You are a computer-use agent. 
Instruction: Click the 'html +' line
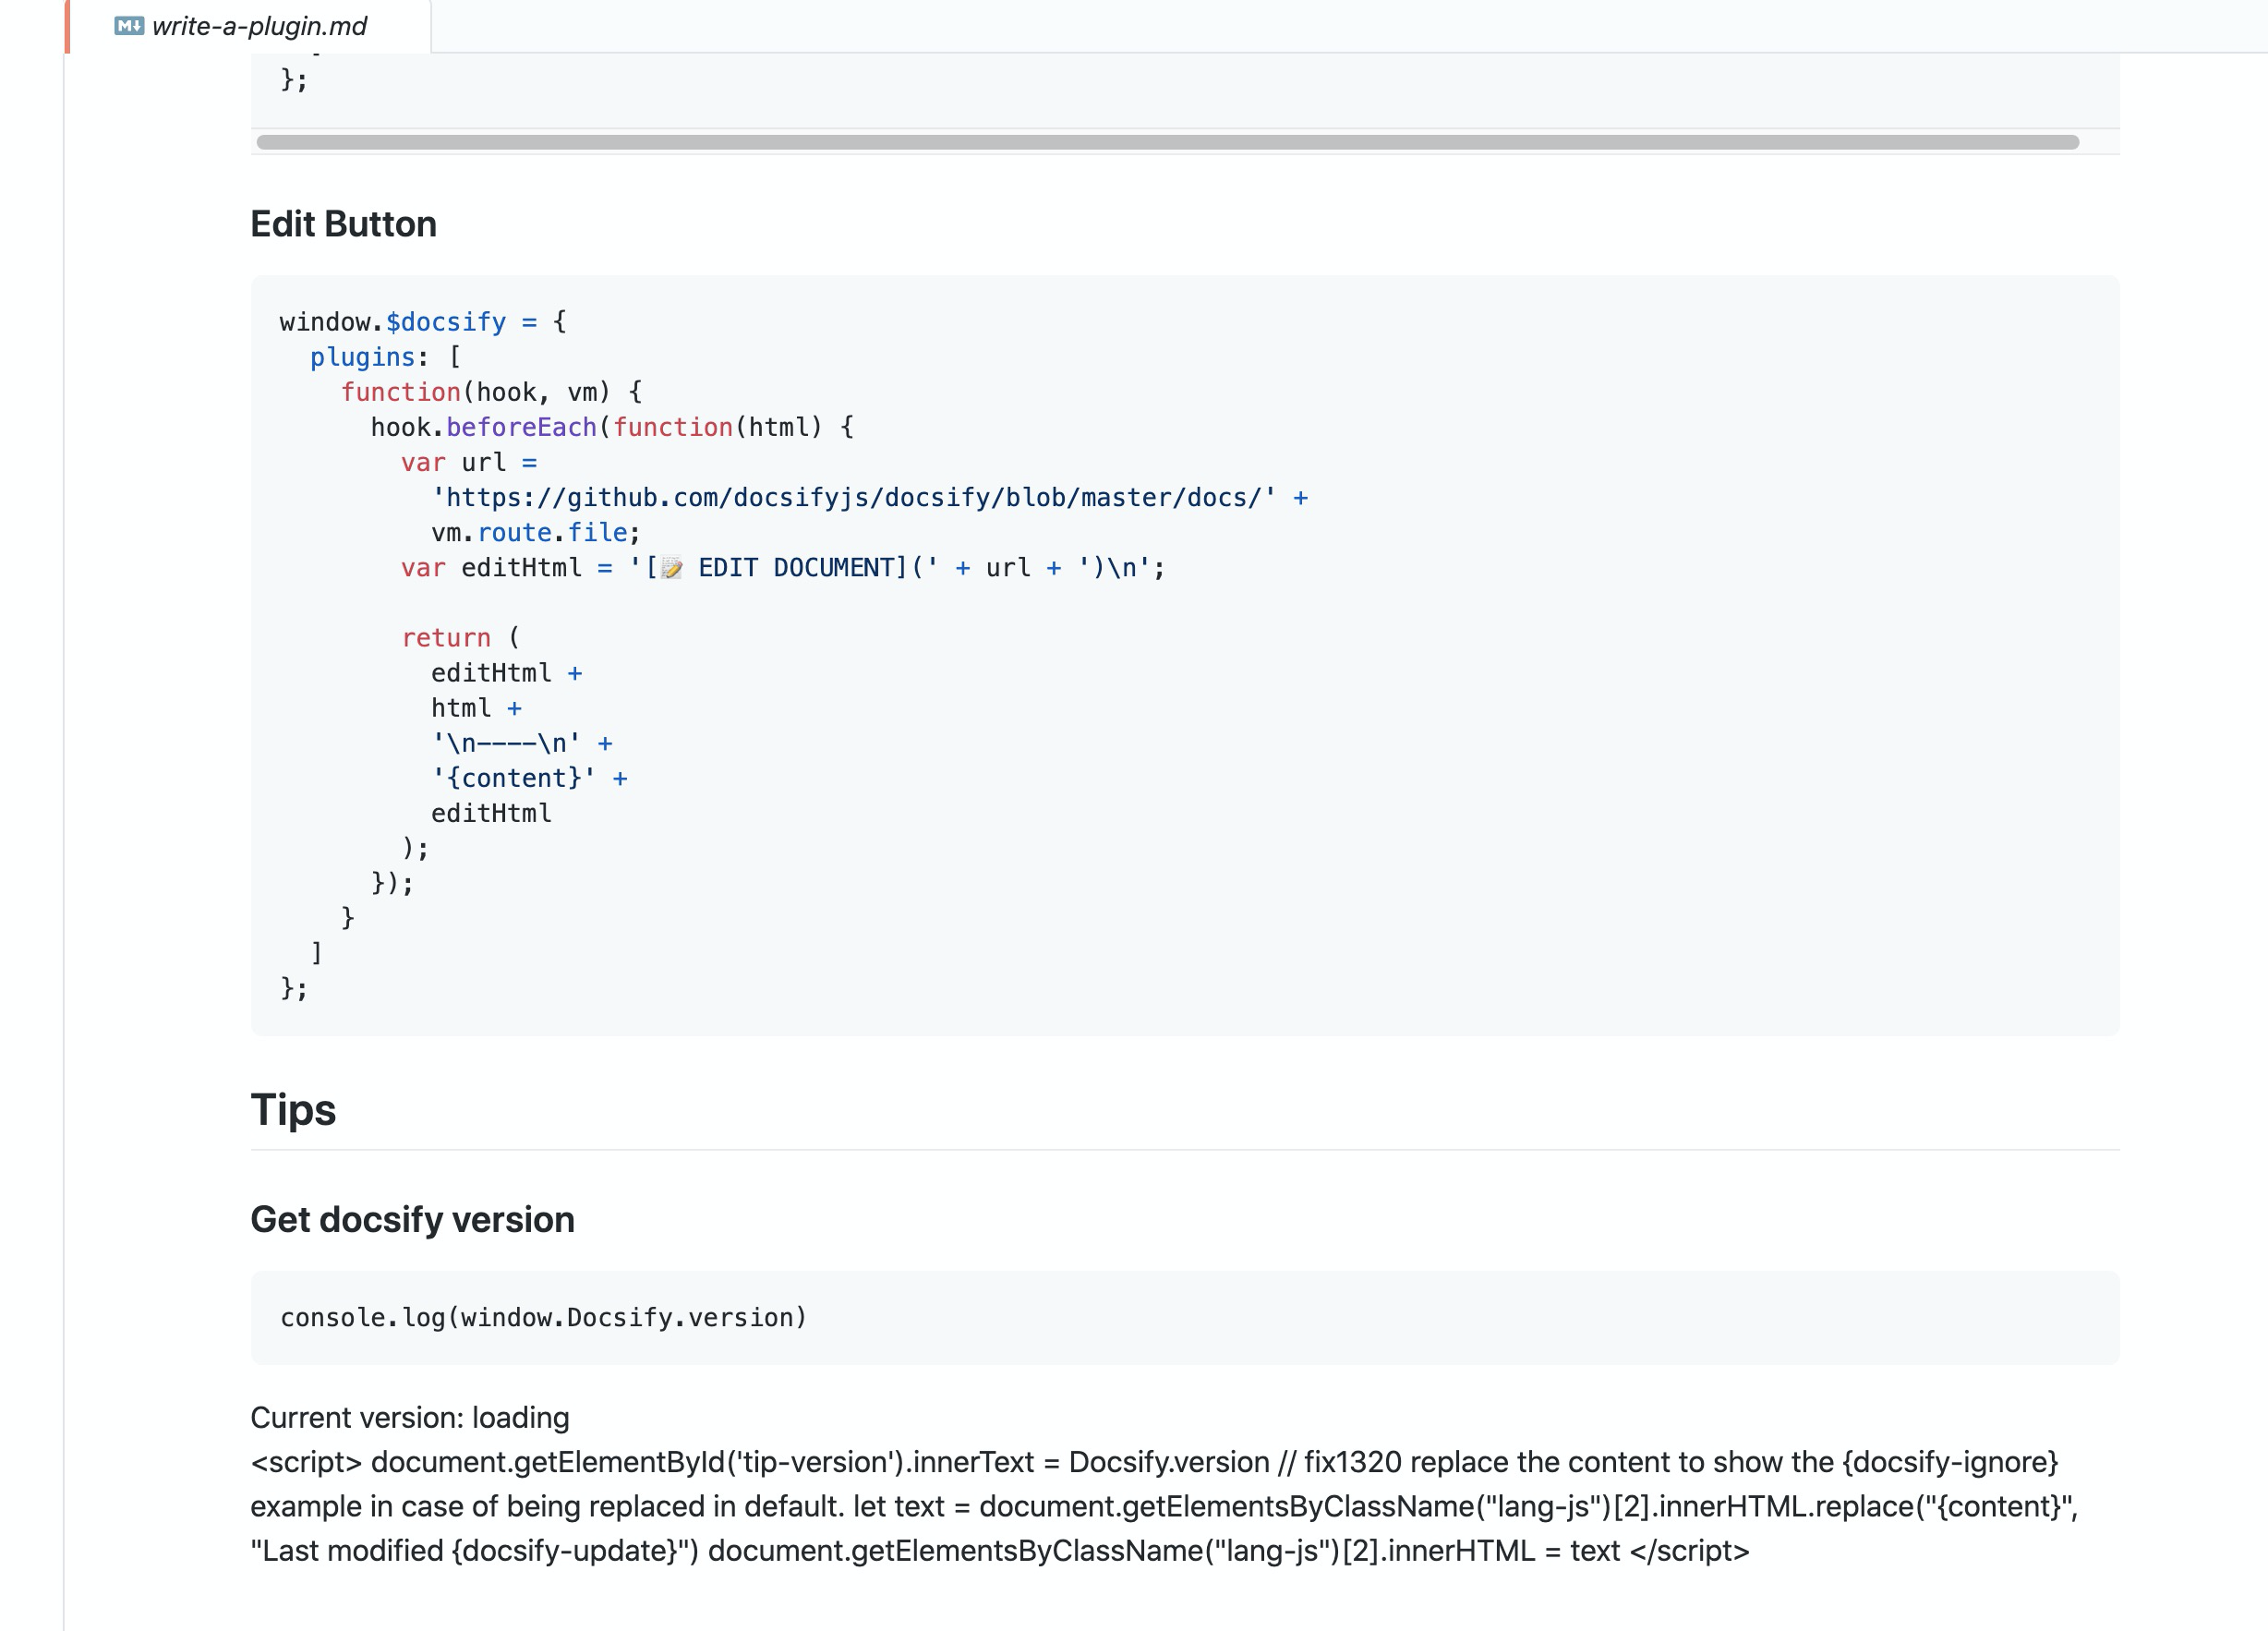pos(476,708)
